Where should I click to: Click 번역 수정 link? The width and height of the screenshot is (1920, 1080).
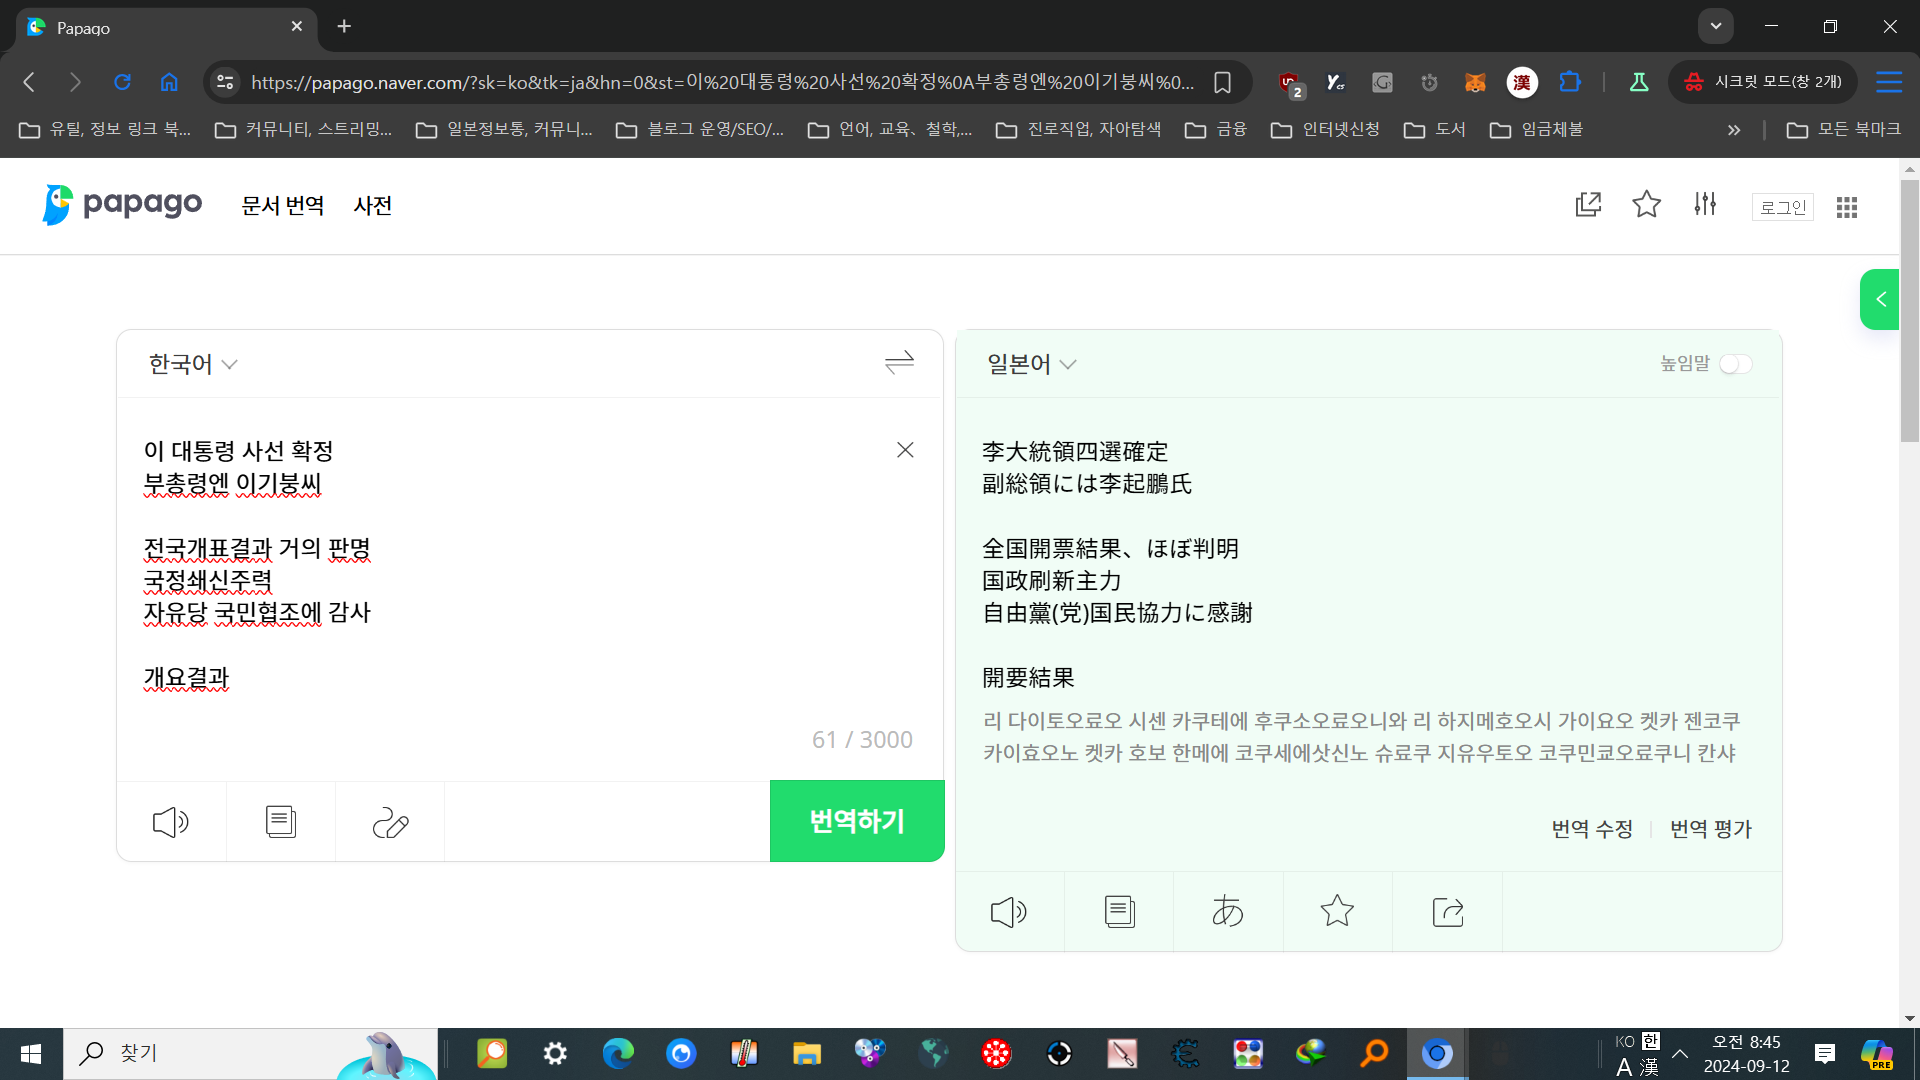(x=1592, y=829)
